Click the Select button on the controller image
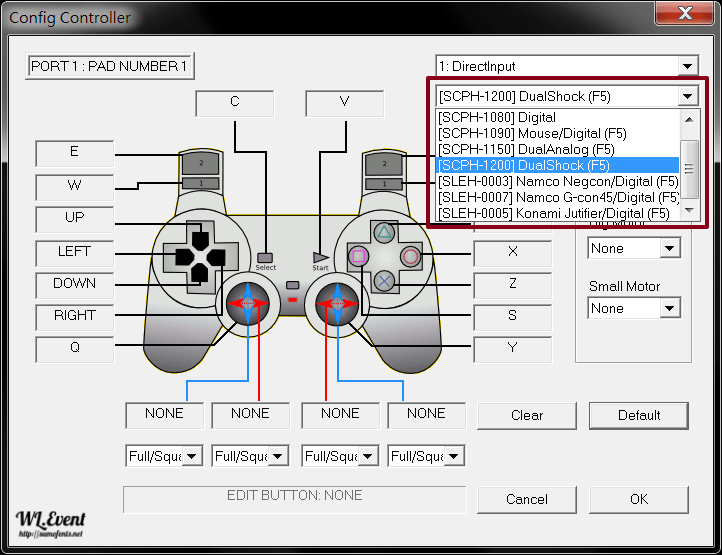The width and height of the screenshot is (722, 555). point(265,257)
